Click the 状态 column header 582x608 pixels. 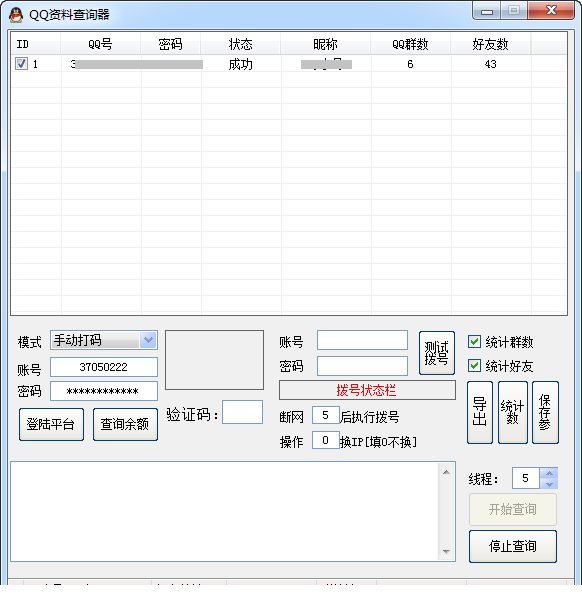[x=240, y=44]
